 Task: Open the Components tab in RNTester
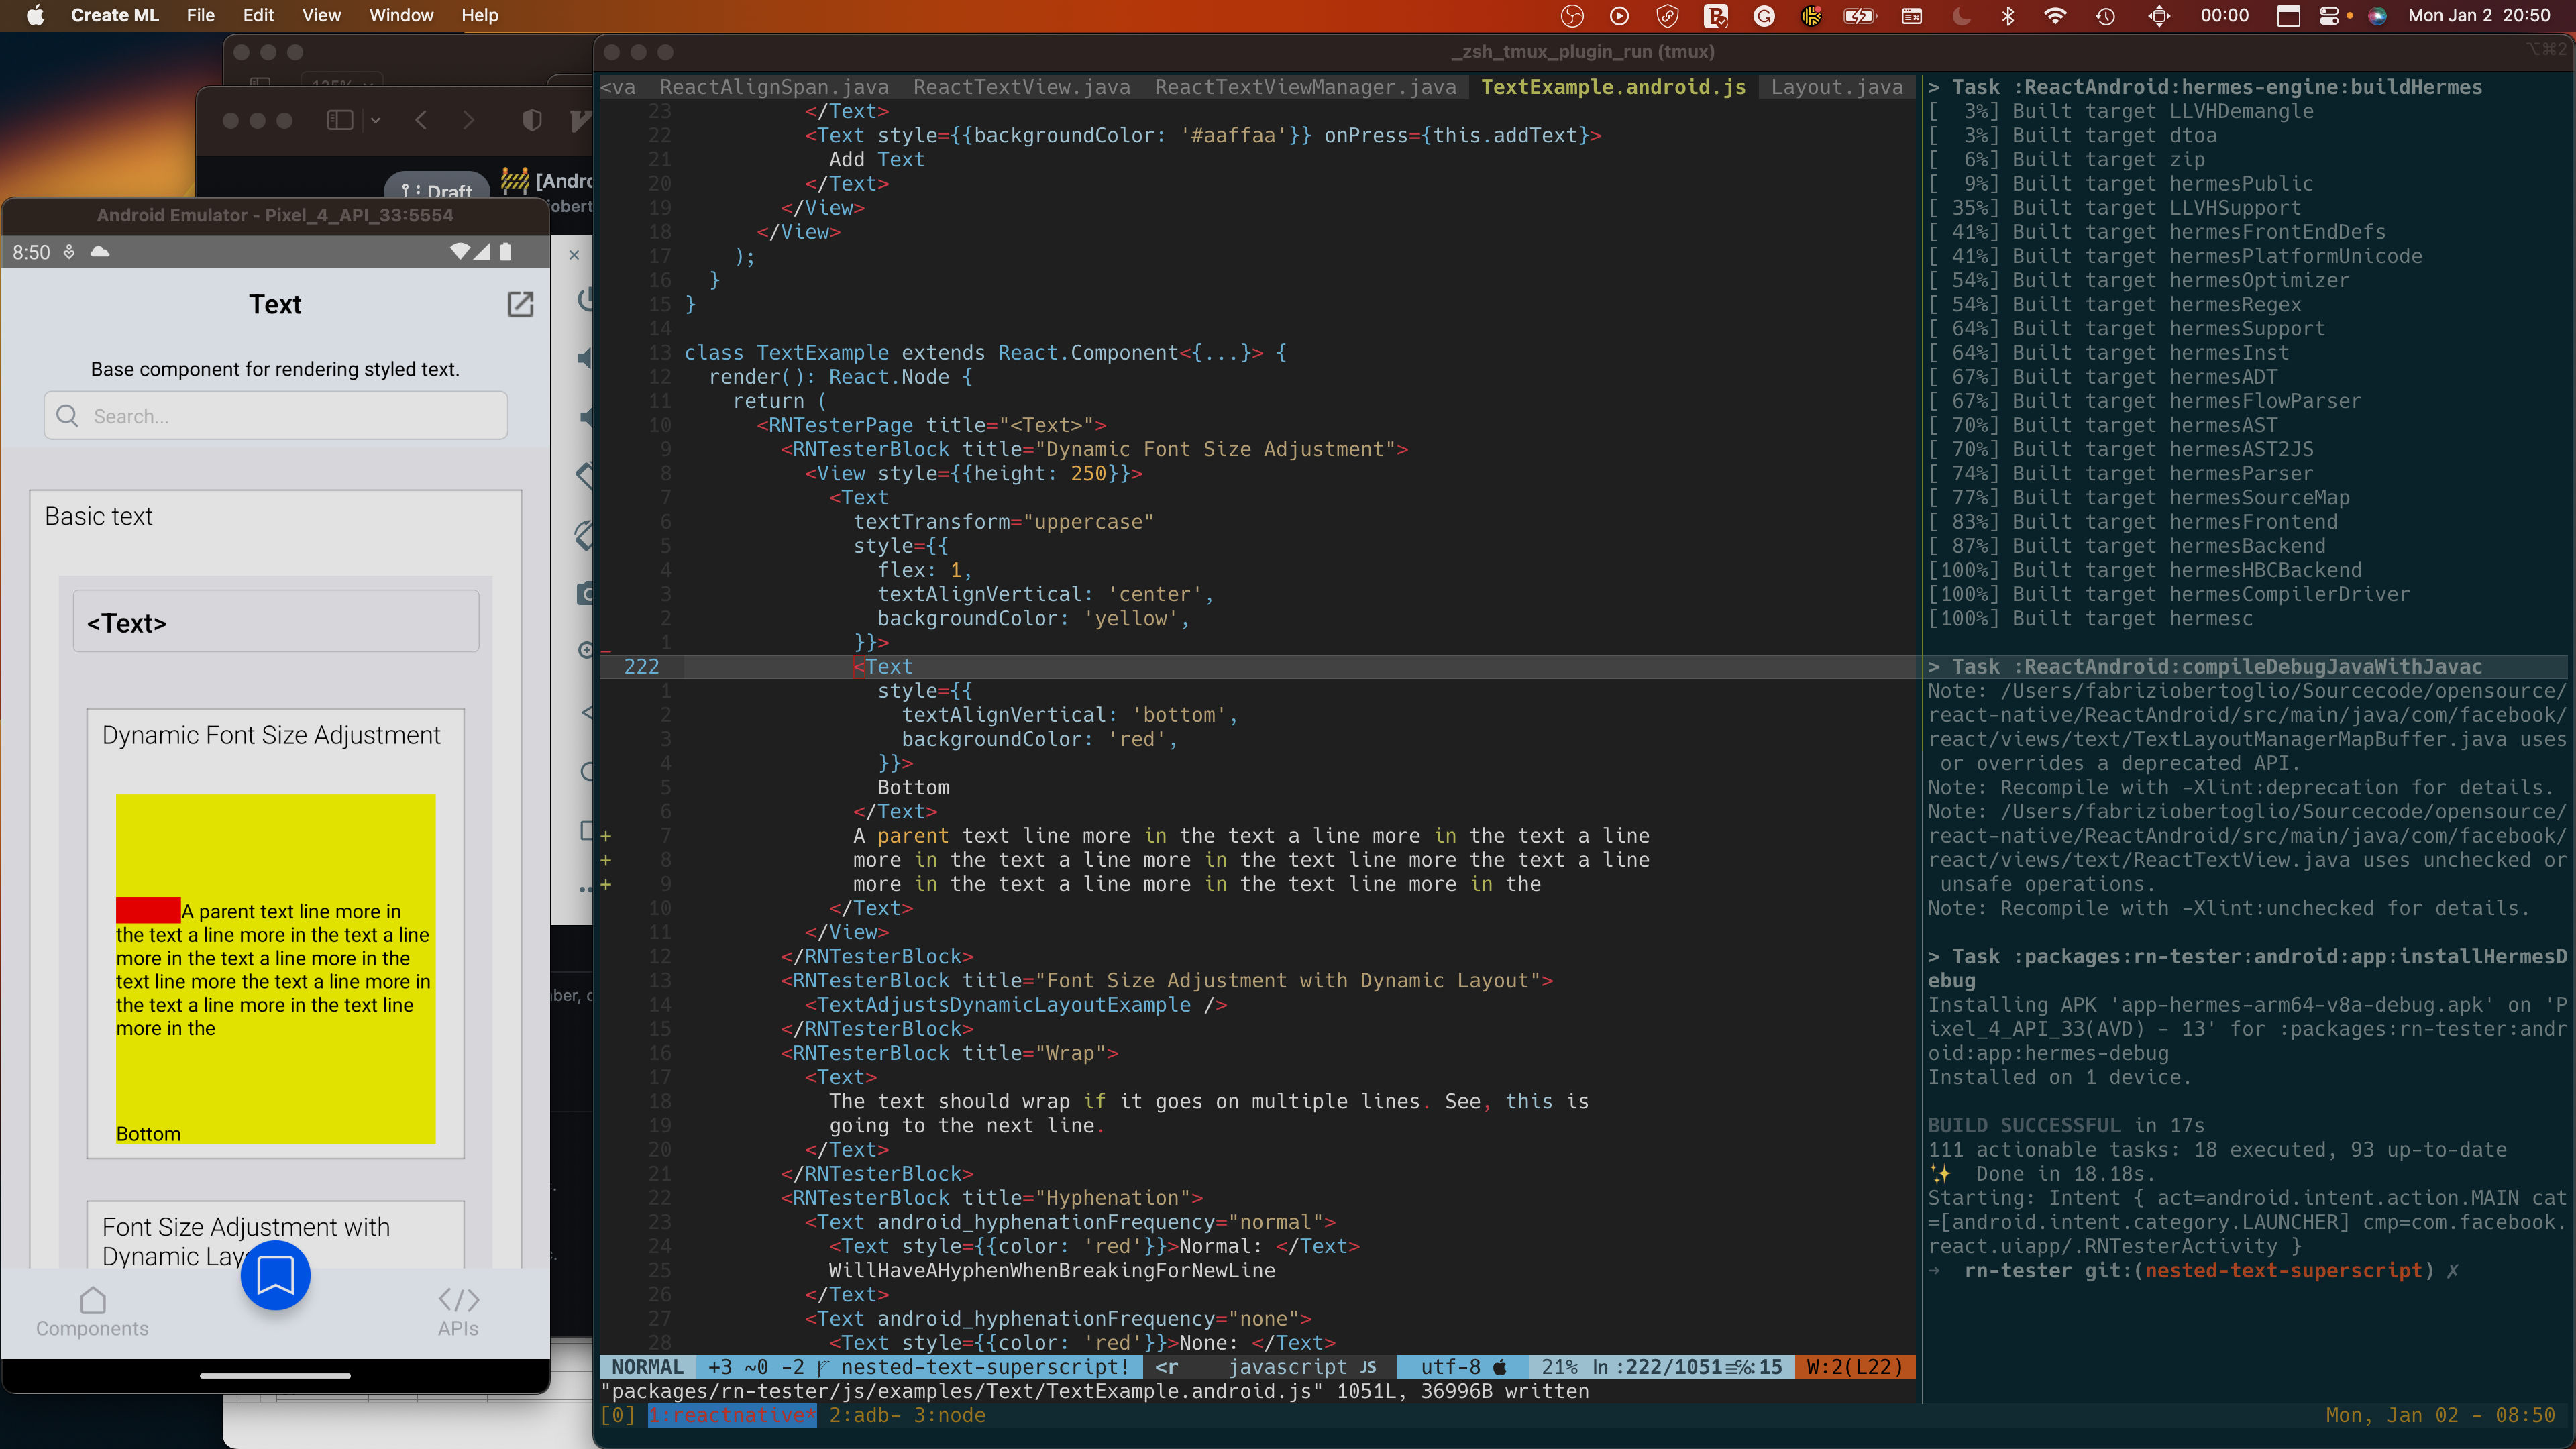pos(92,1311)
